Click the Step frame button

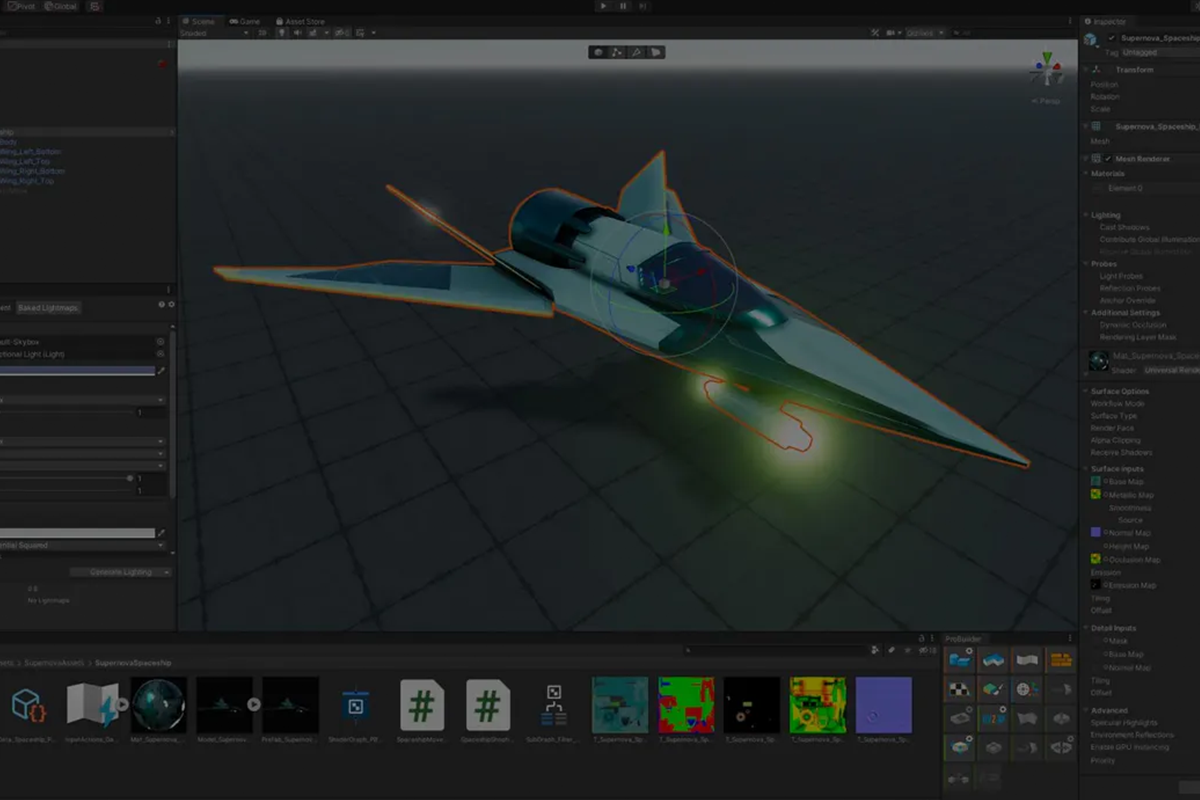(x=643, y=6)
